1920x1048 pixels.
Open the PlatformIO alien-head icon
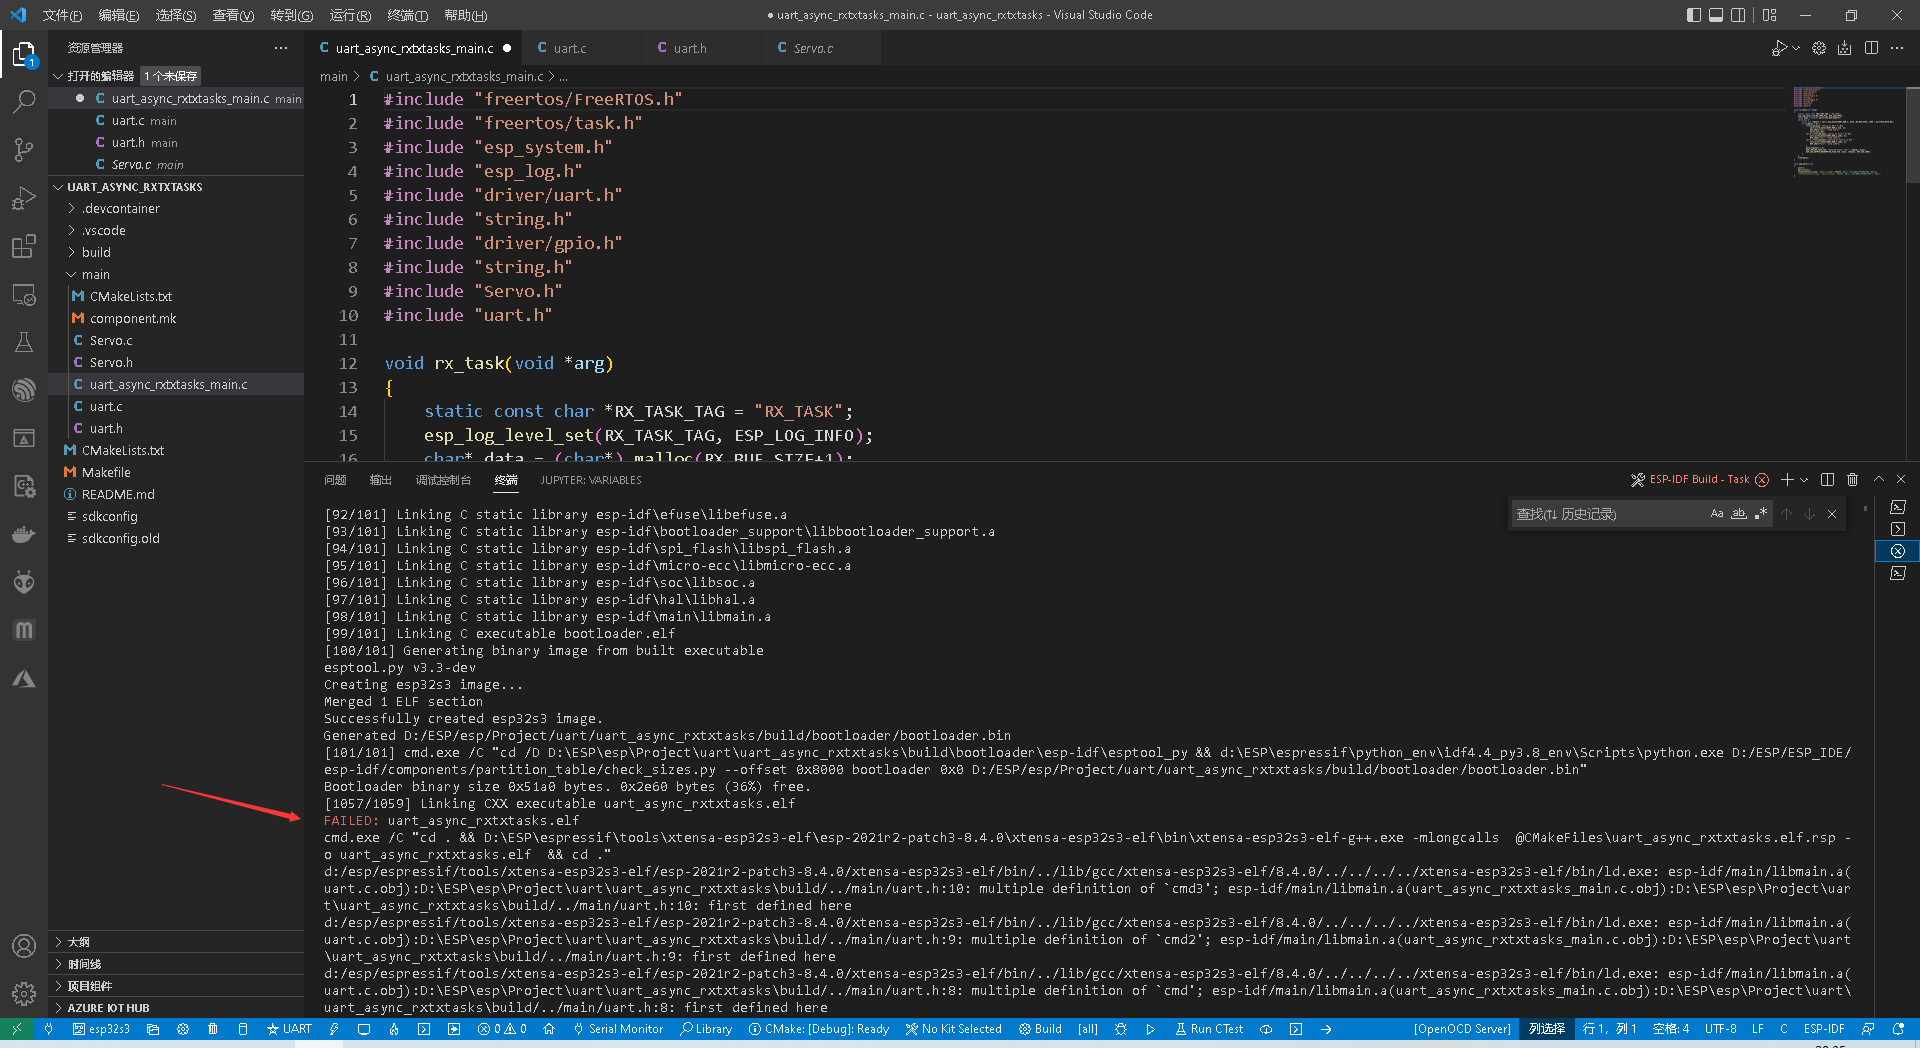click(x=24, y=582)
